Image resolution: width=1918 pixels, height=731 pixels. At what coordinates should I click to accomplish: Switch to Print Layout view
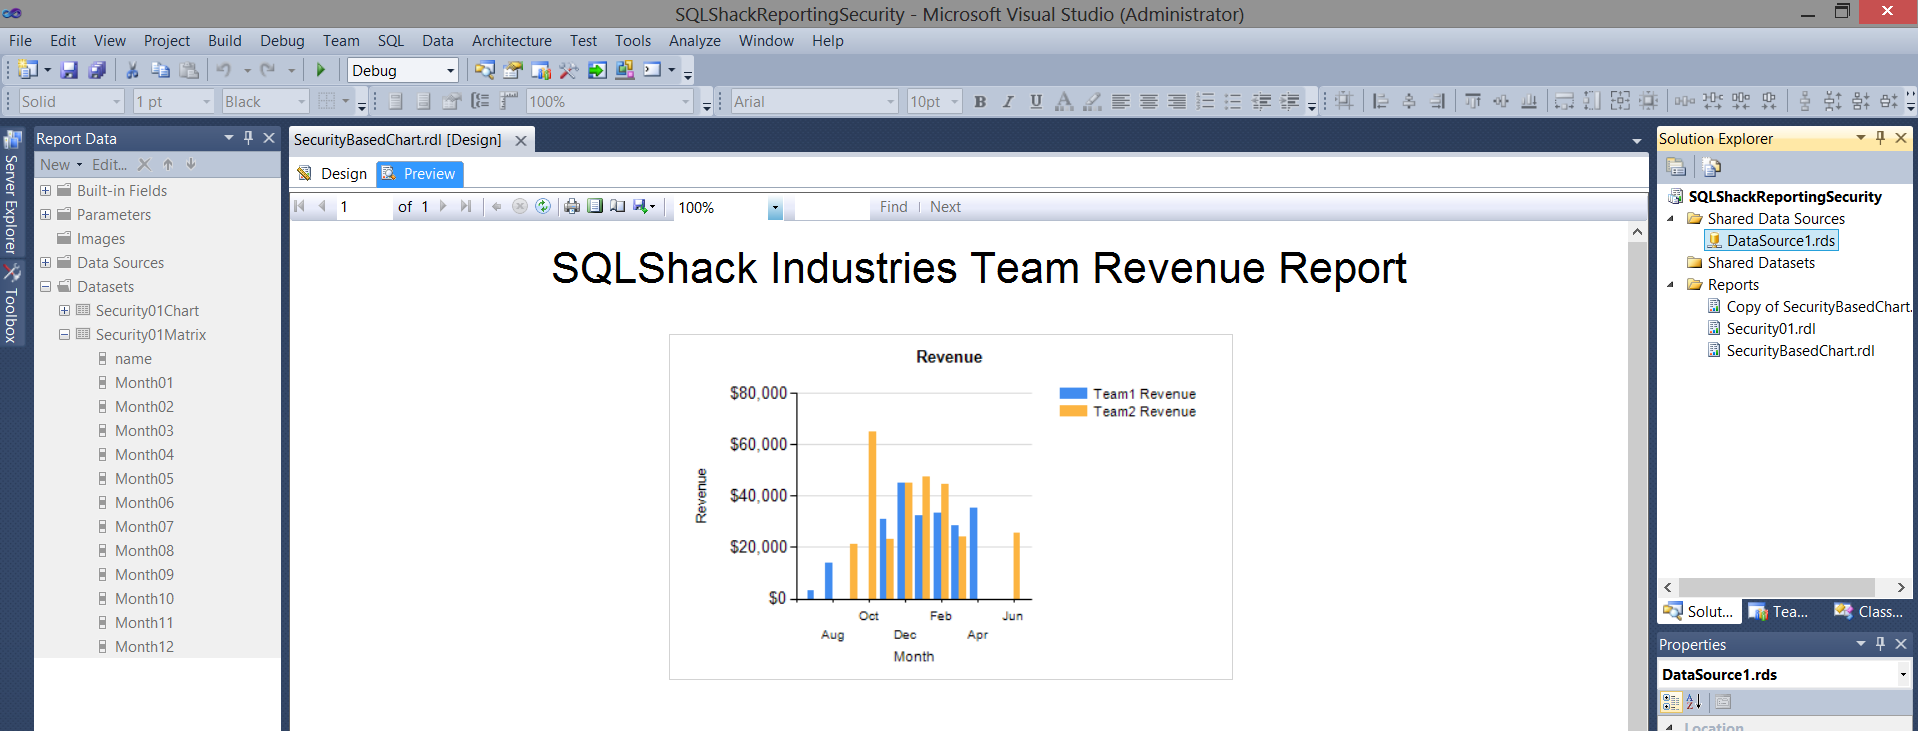[x=595, y=206]
